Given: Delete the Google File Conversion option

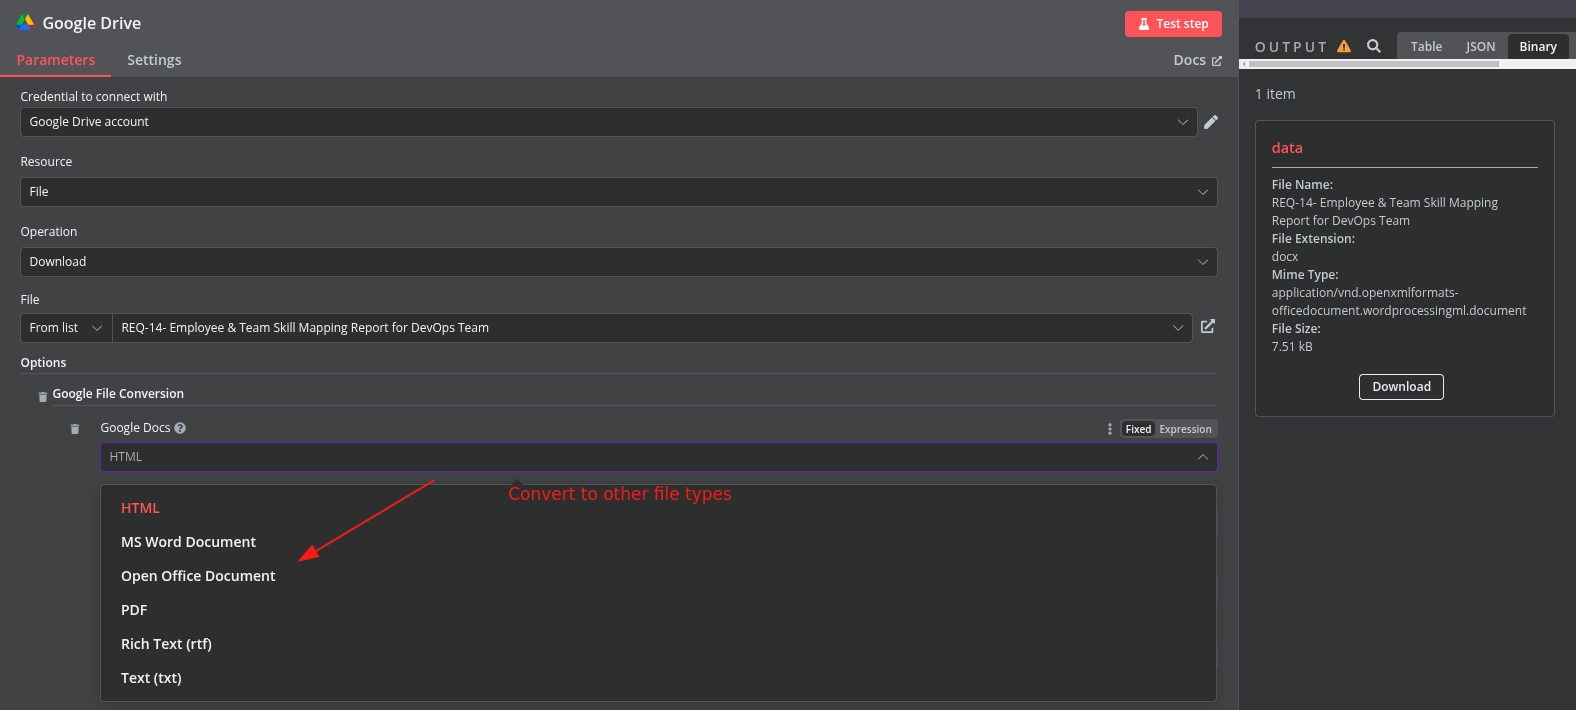Looking at the screenshot, I should [42, 396].
